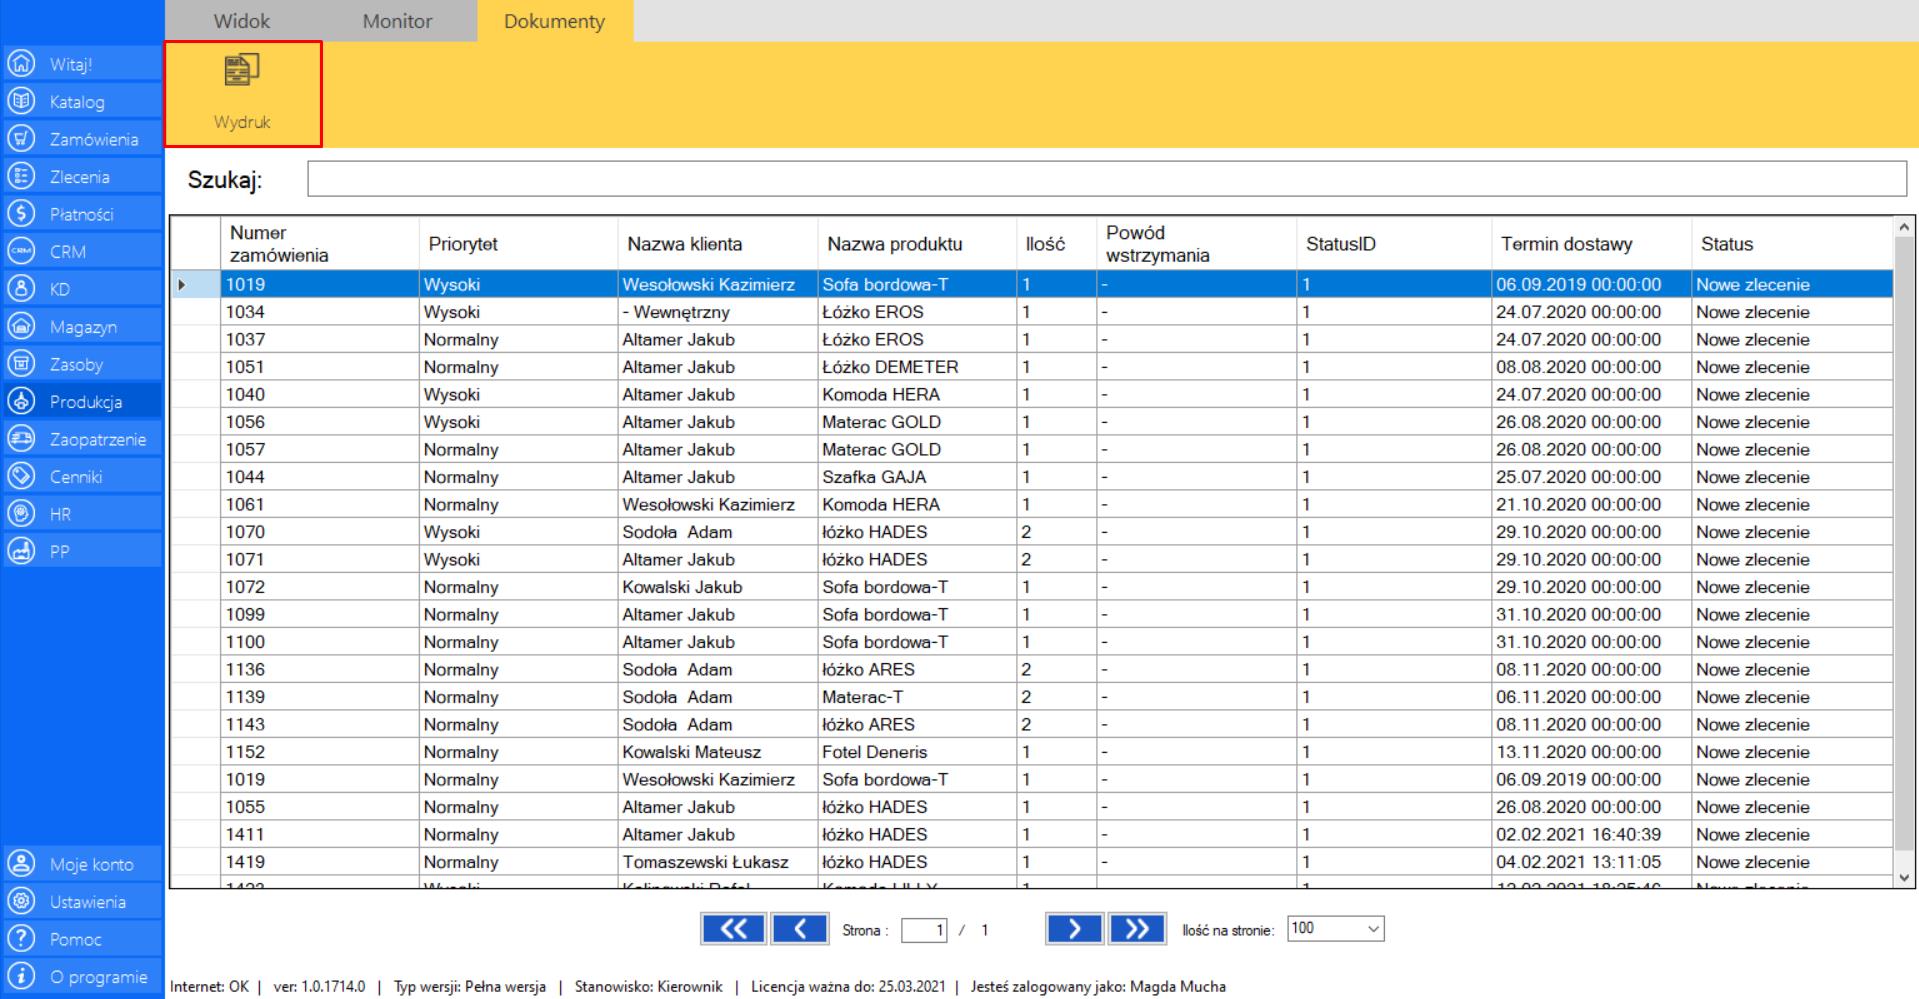Open the Katalog sidebar icon

pyautogui.click(x=20, y=101)
